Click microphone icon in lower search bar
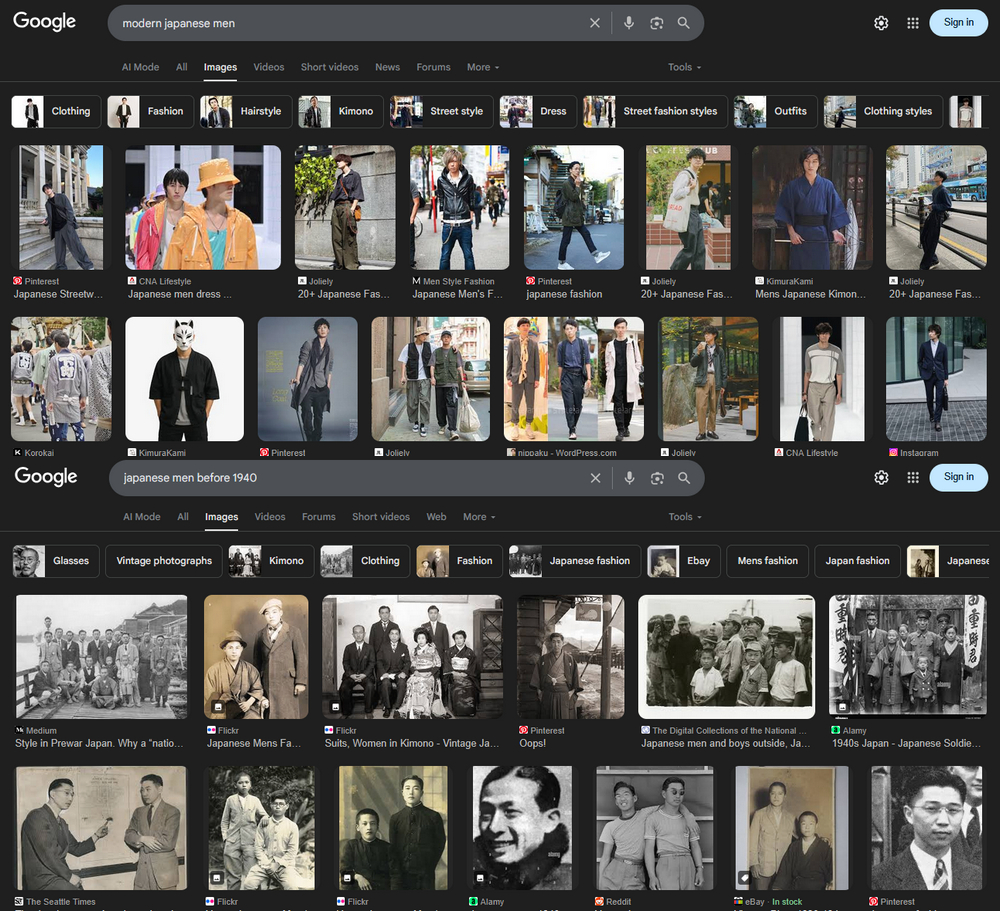Screen dimensions: 1000x911 (629, 478)
